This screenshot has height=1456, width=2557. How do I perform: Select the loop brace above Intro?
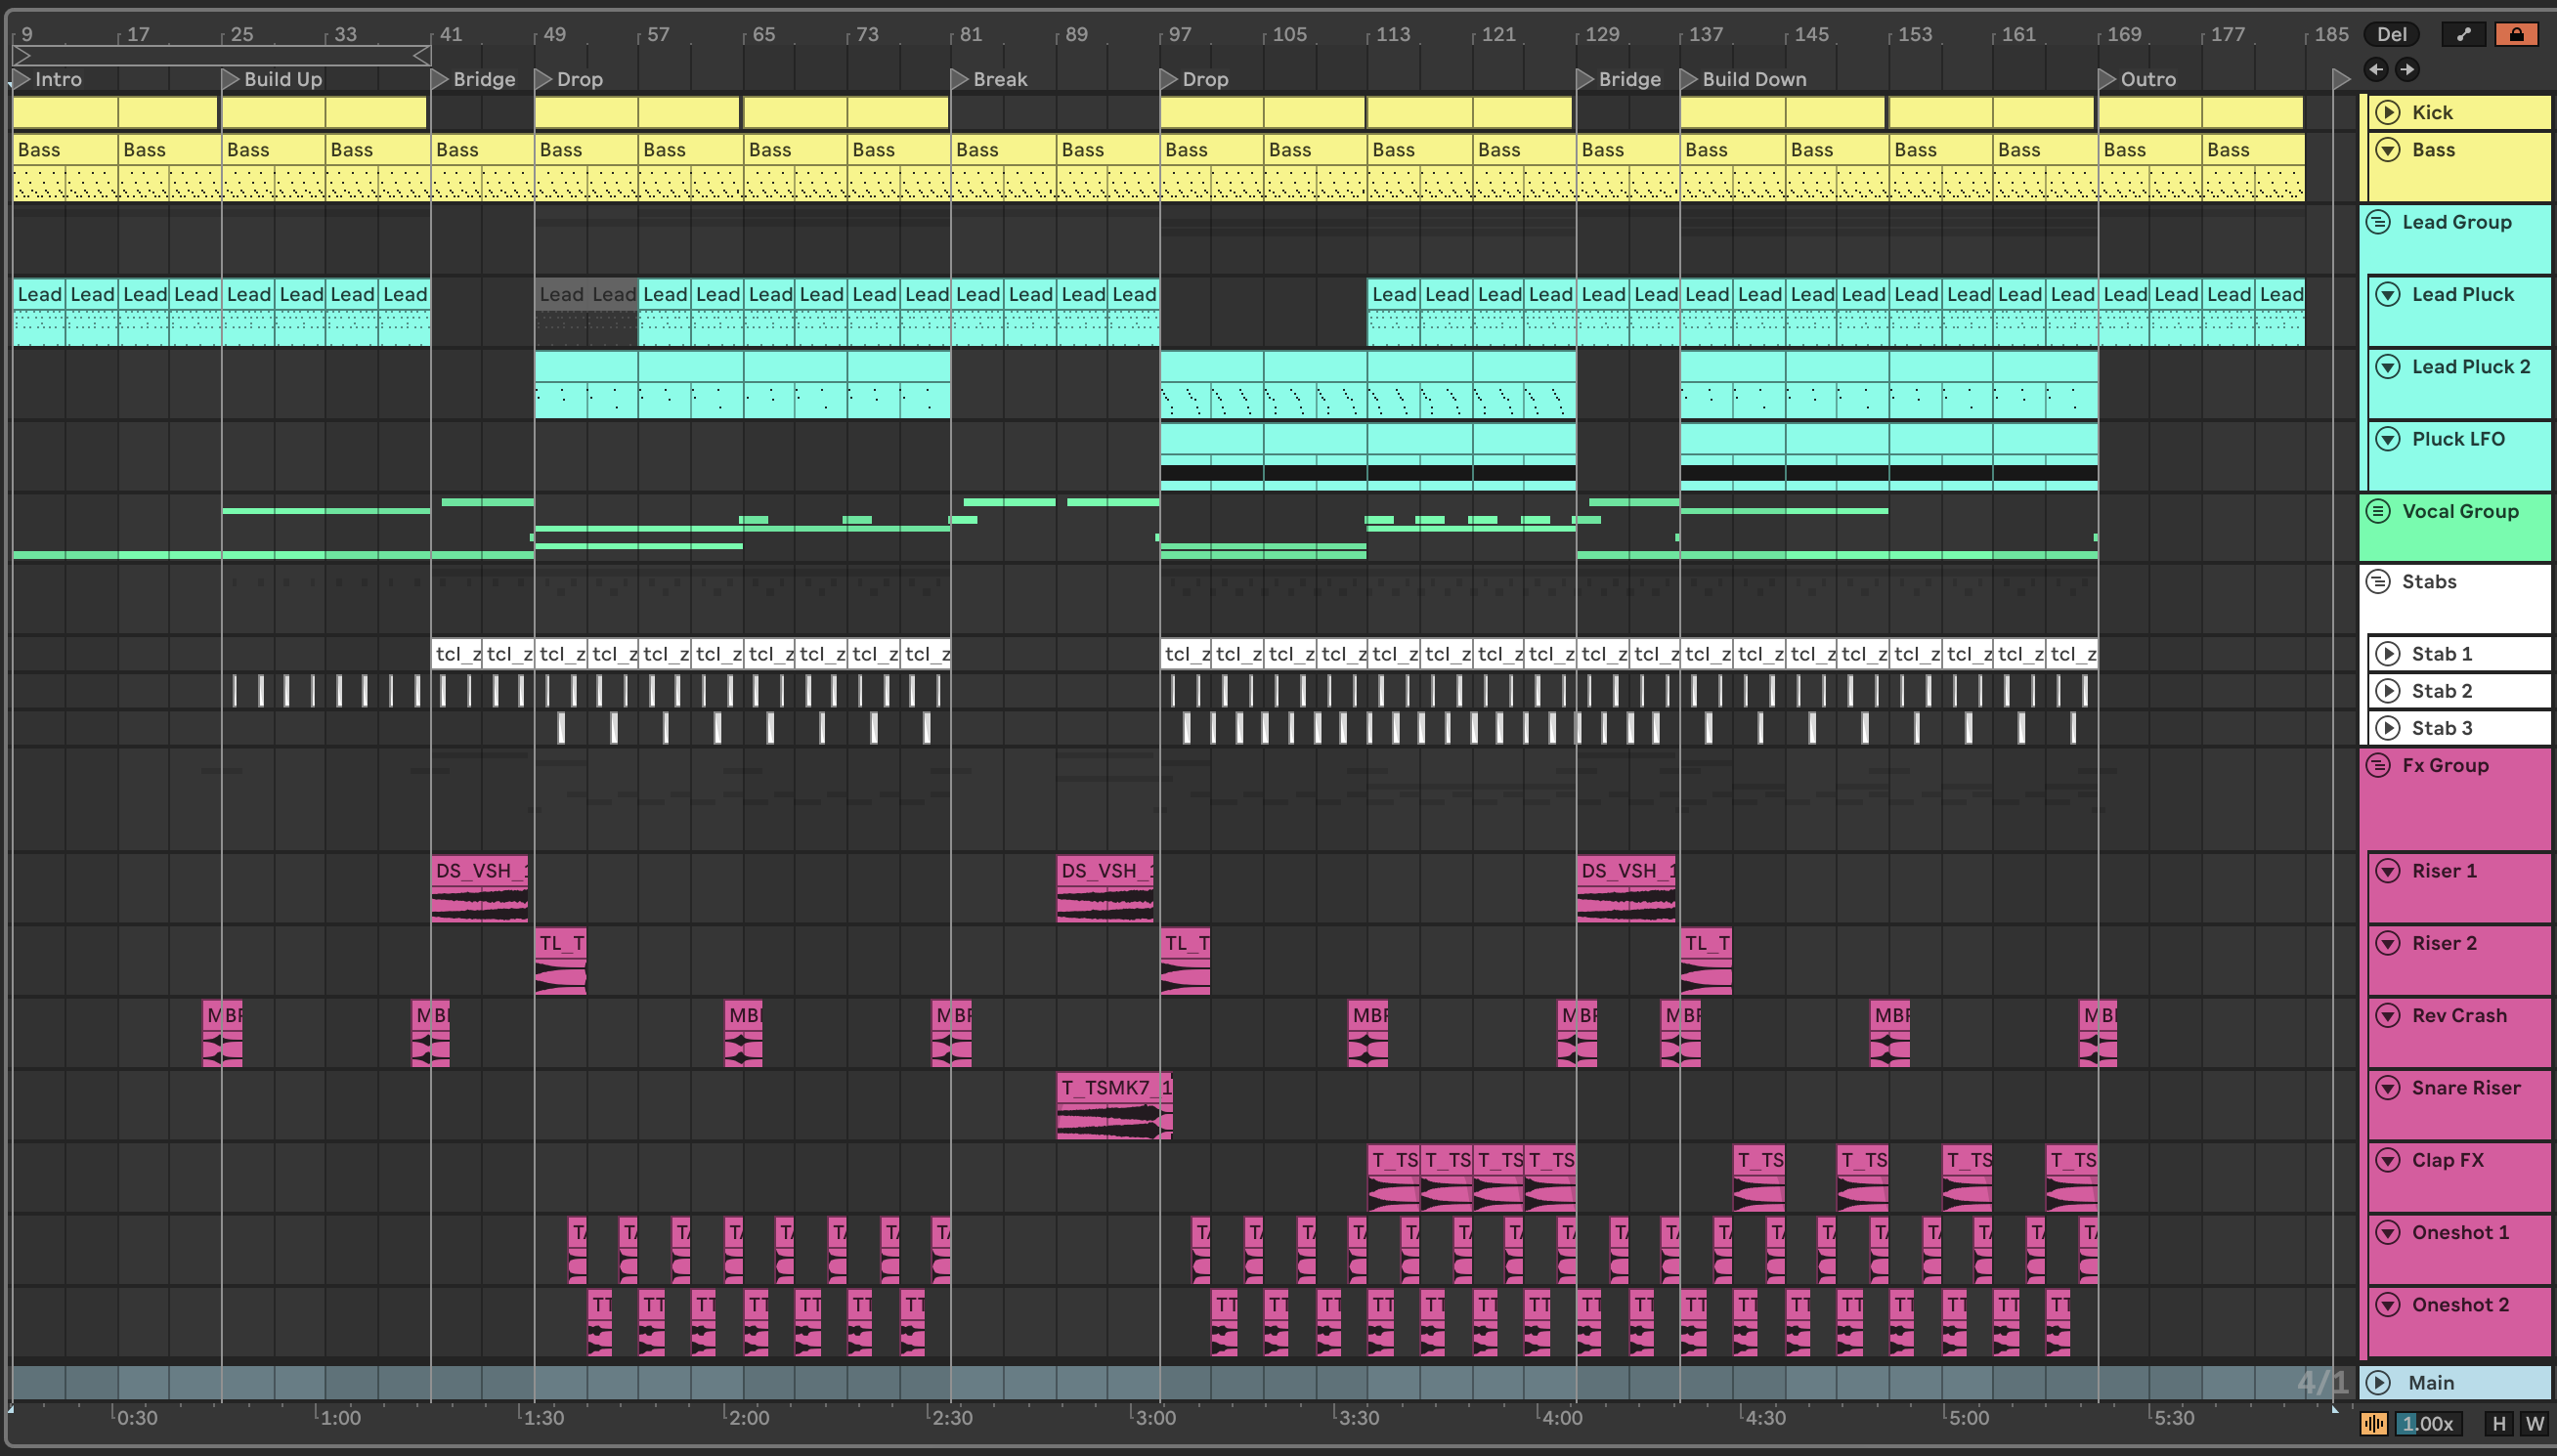[222, 55]
